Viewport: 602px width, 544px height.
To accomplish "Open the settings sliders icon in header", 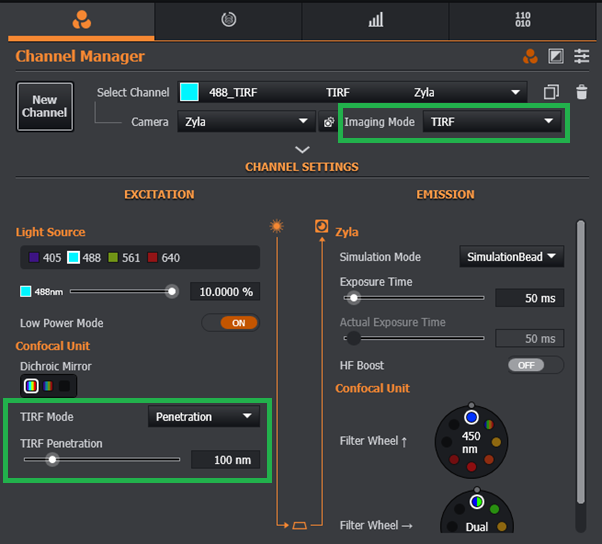I will point(582,57).
